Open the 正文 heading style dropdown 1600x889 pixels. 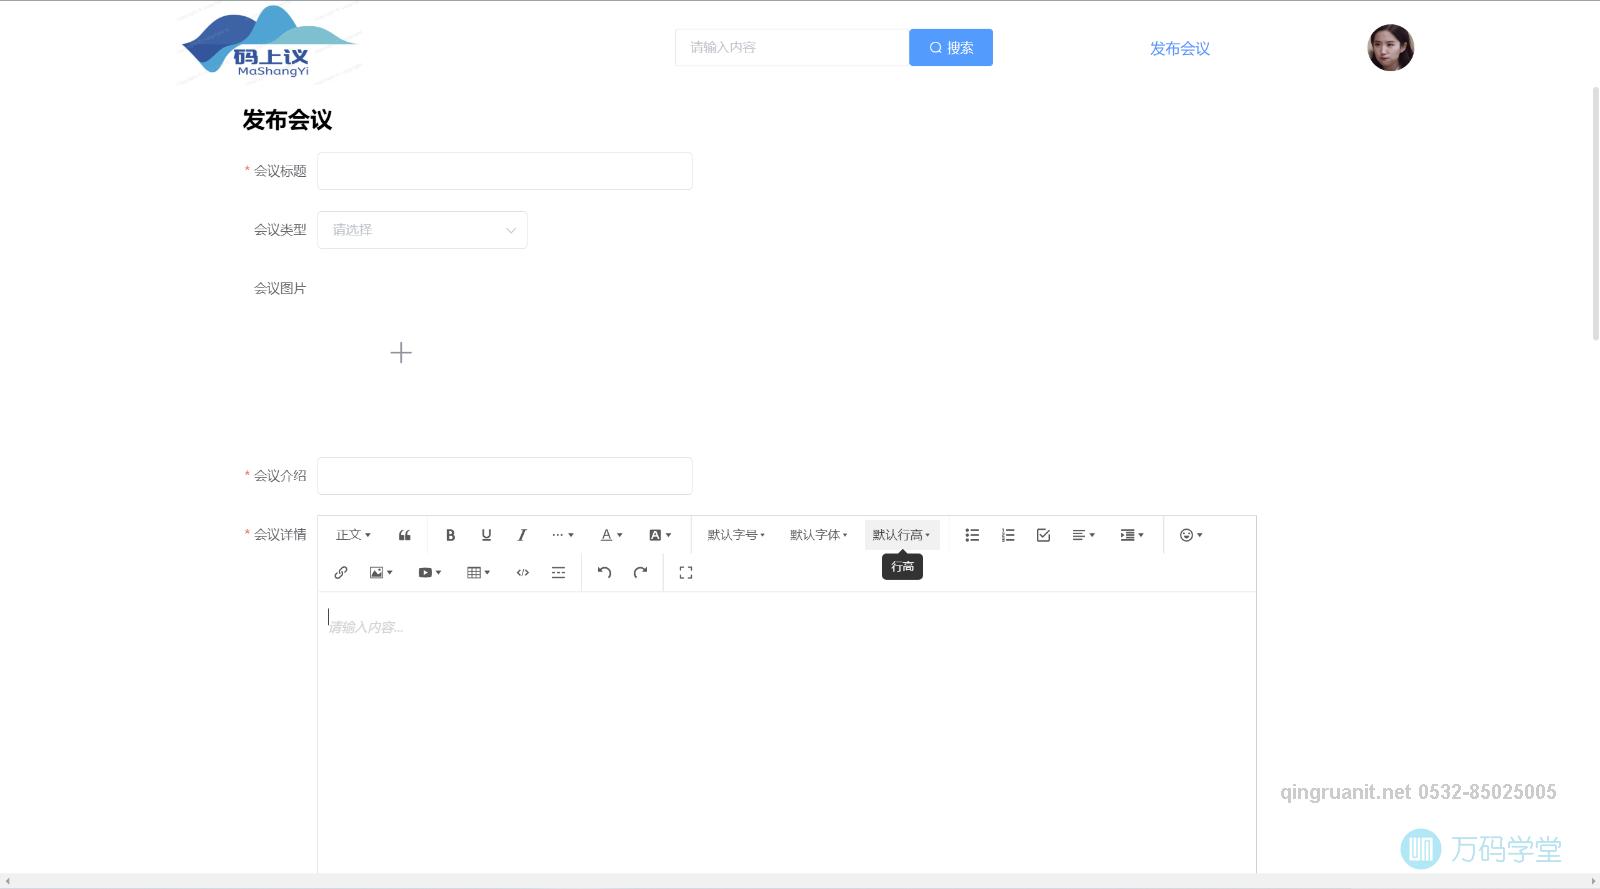pos(353,535)
